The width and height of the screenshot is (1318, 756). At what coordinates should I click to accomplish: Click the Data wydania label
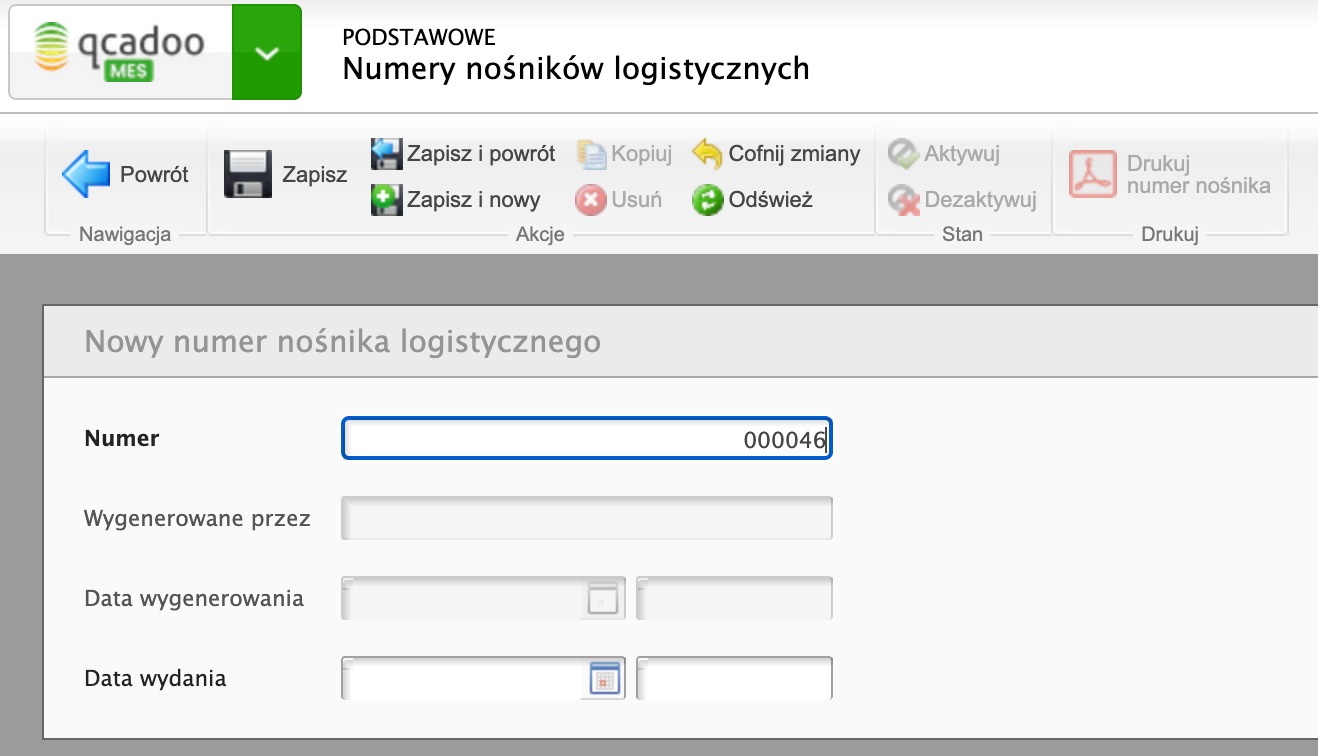pos(155,679)
